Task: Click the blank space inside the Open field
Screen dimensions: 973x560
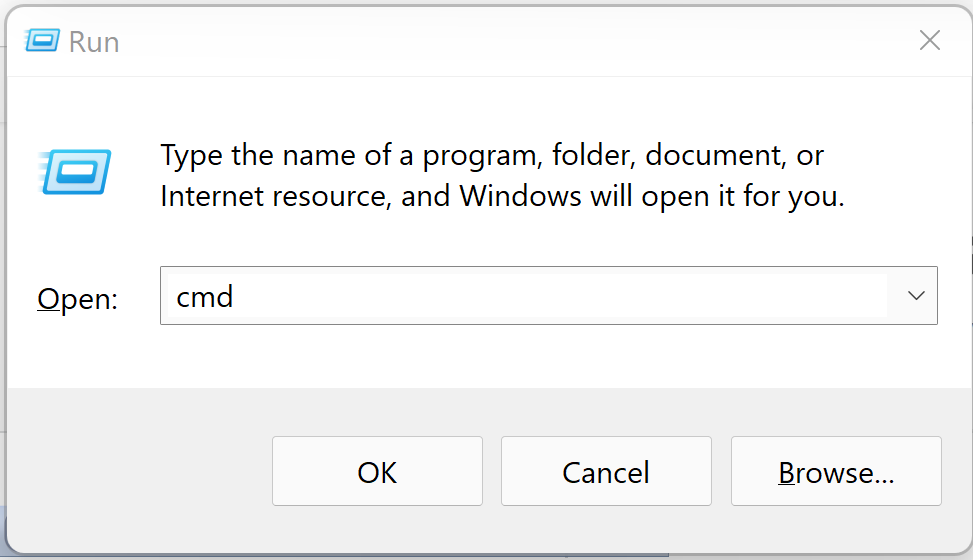Action: click(558, 296)
